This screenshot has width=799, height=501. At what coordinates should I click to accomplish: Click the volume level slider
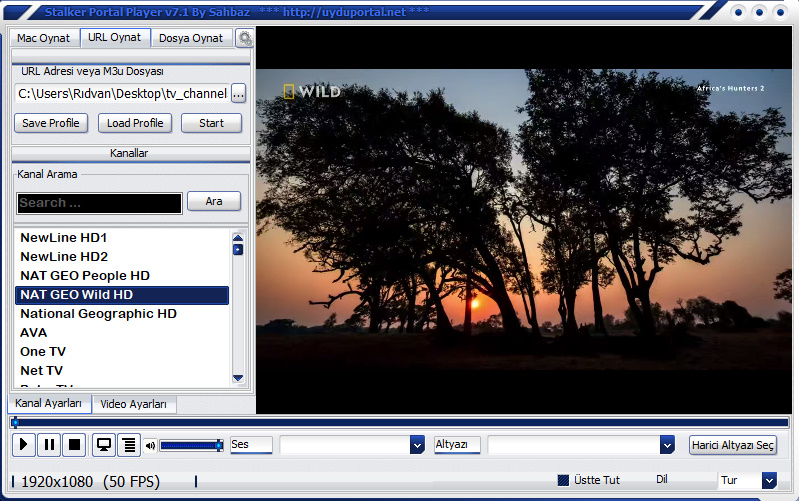tap(190, 446)
